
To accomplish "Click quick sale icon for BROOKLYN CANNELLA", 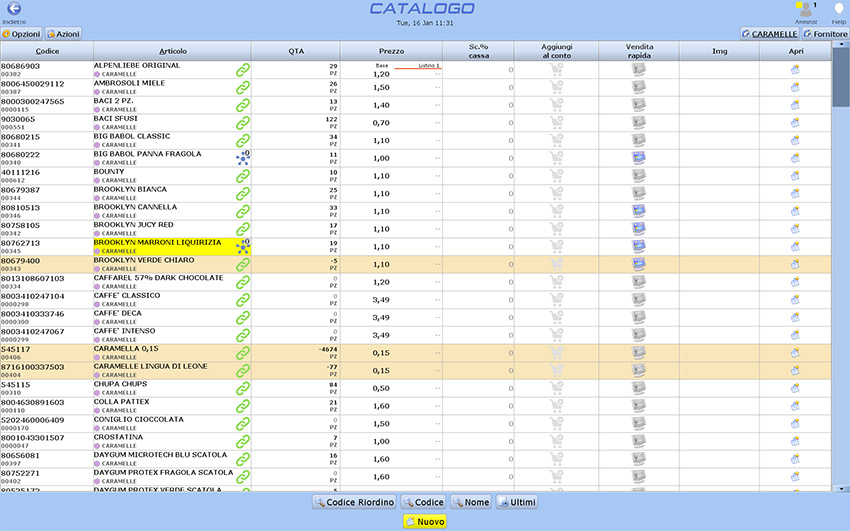I will [639, 210].
